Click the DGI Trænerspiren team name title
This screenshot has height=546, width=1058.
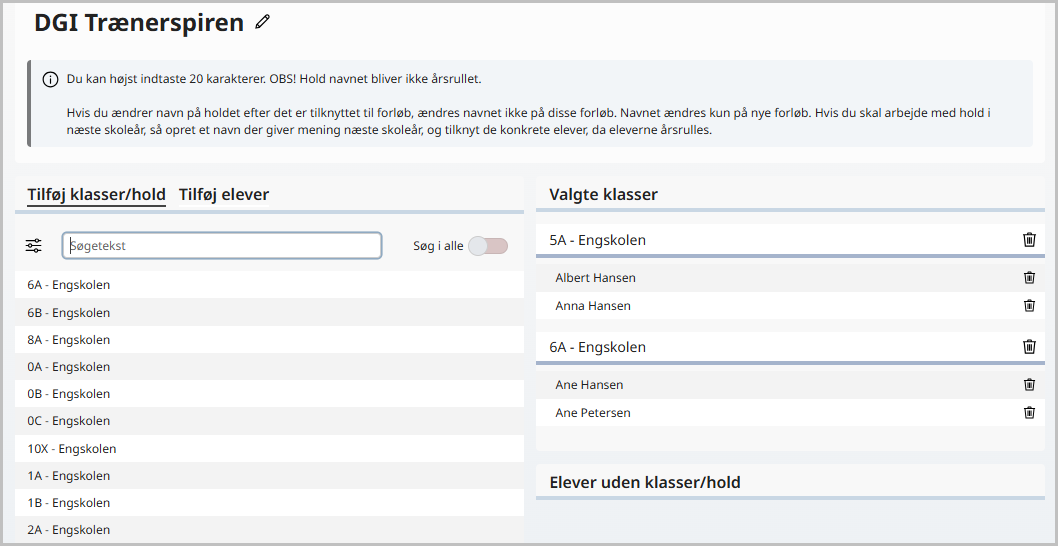(139, 22)
